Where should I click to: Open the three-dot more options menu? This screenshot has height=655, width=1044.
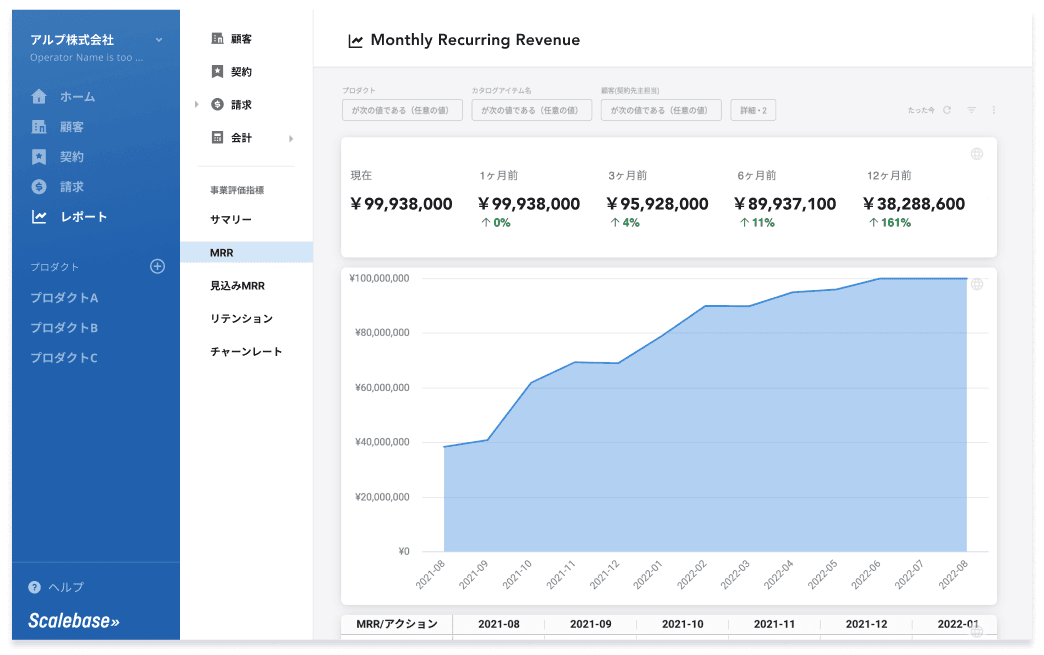click(993, 110)
